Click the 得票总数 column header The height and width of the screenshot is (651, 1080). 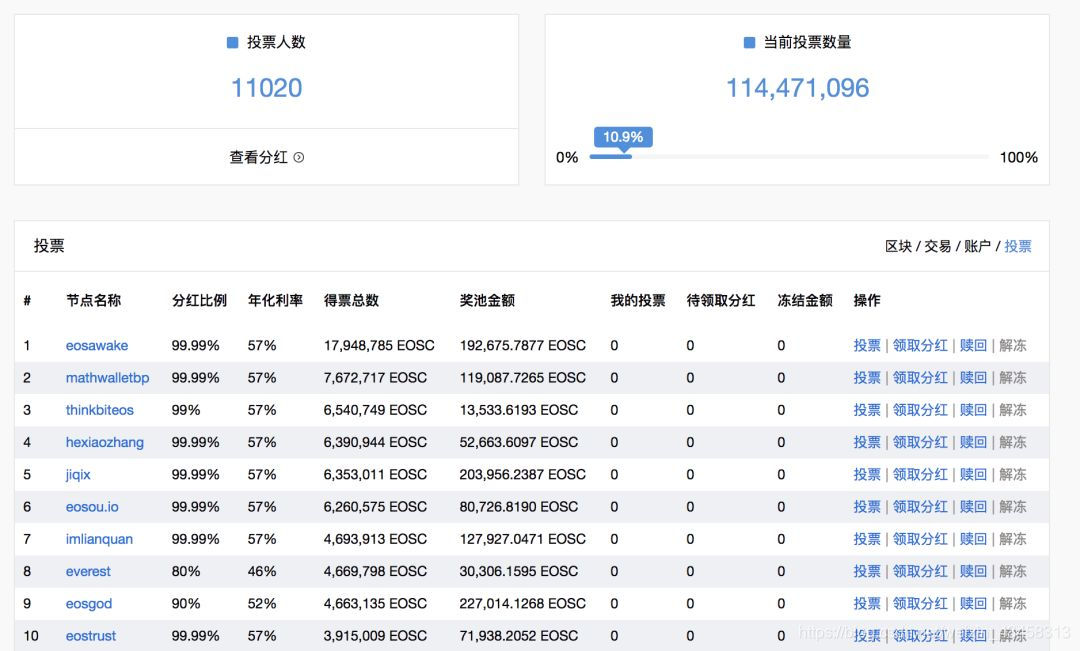coord(351,300)
